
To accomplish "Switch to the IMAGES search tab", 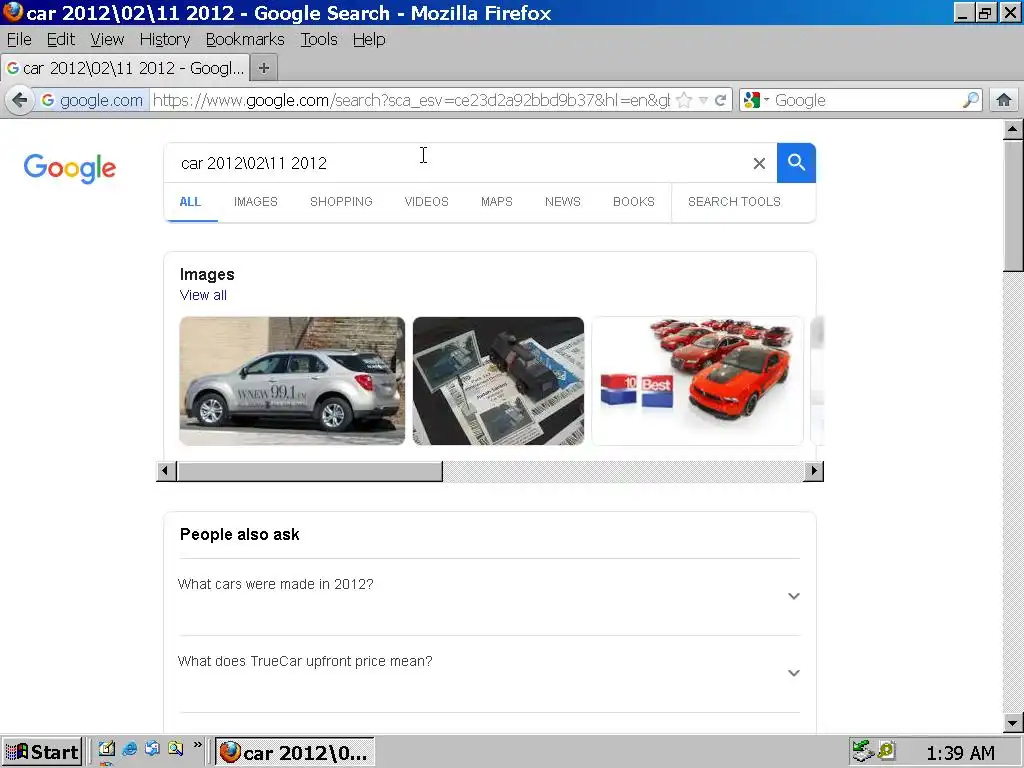I will pos(255,202).
